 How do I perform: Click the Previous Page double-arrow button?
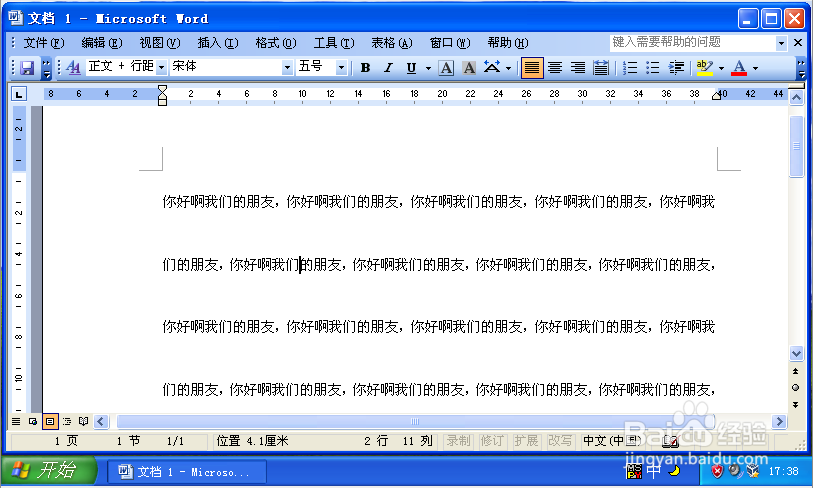(x=795, y=371)
